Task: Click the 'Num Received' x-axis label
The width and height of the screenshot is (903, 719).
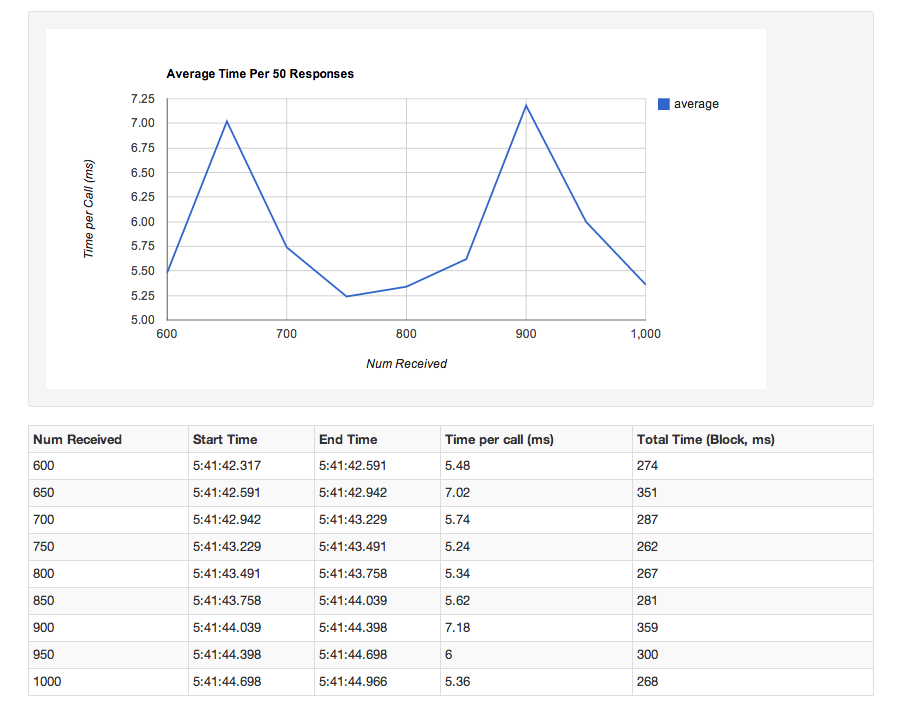Action: point(406,364)
